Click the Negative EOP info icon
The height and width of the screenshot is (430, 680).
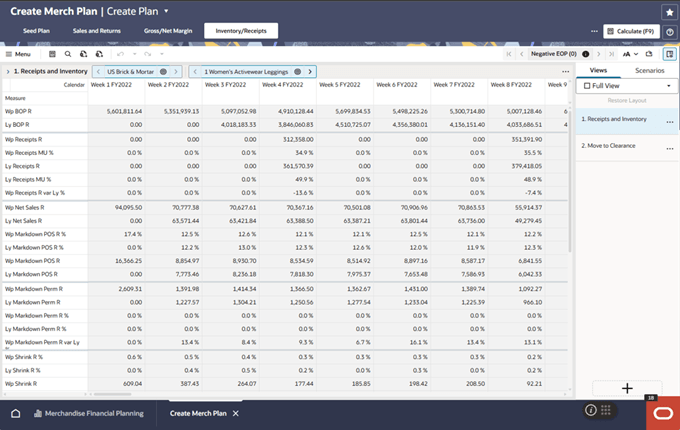(585, 54)
